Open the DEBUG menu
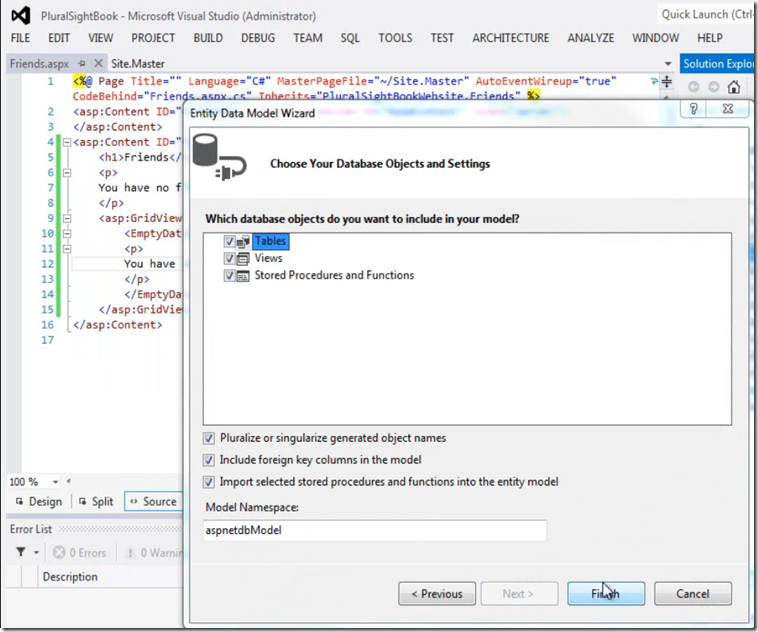 pos(258,38)
